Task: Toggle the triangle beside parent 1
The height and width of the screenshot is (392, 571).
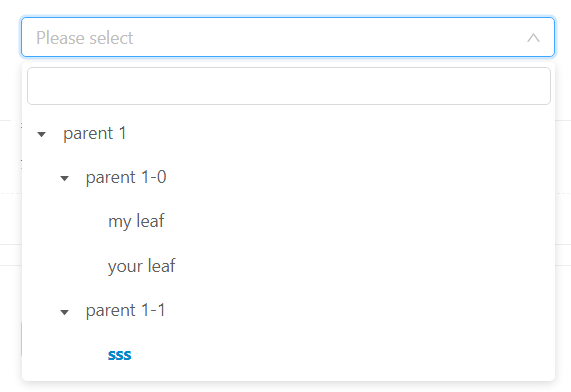Action: tap(42, 134)
